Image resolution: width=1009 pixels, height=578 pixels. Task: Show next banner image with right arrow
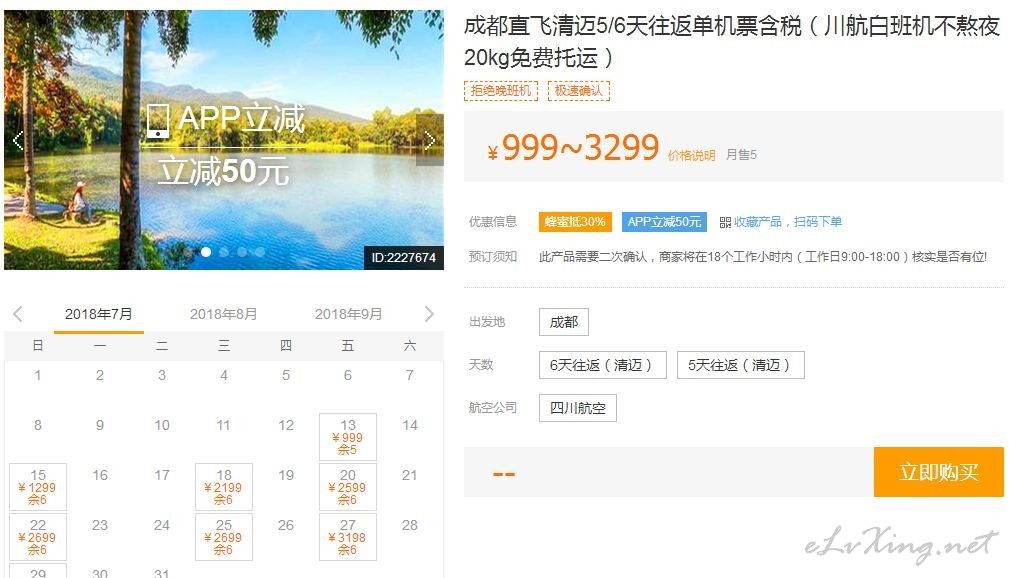coord(430,140)
